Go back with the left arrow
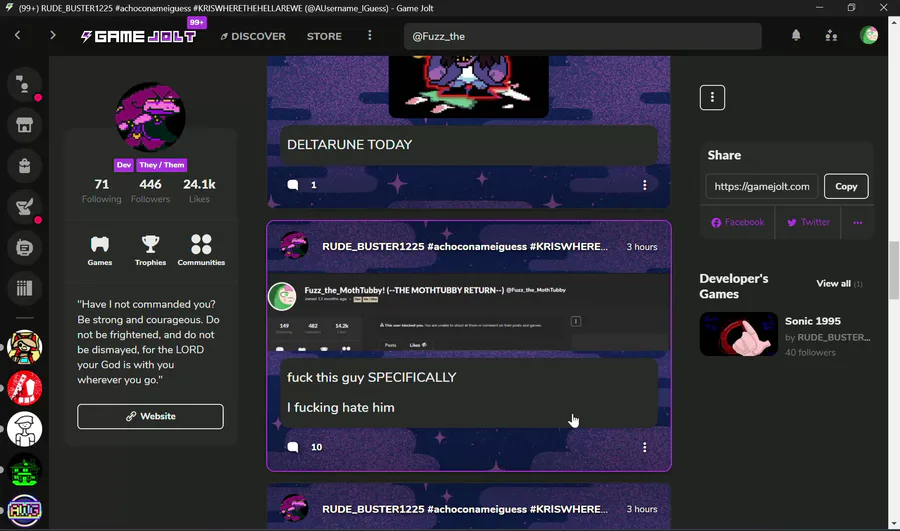Image resolution: width=900 pixels, height=531 pixels. coord(18,36)
